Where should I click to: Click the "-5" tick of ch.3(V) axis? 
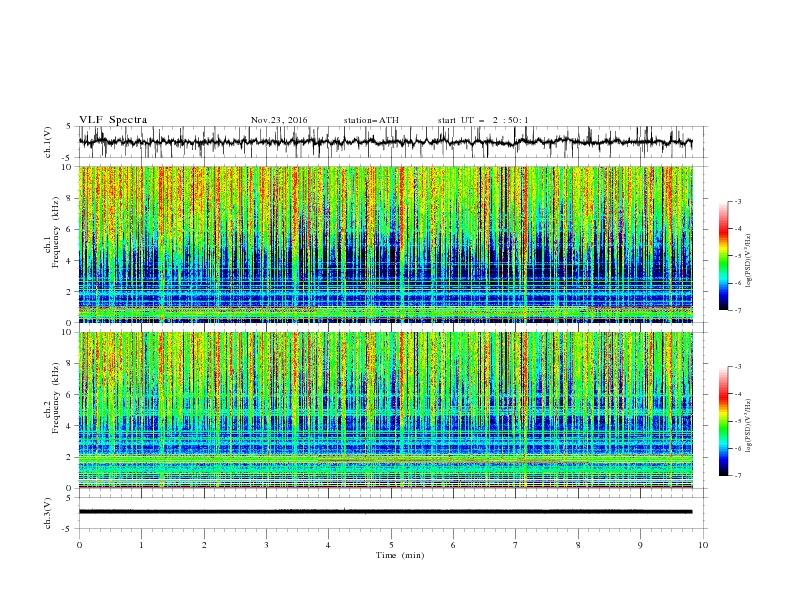pyautogui.click(x=68, y=529)
